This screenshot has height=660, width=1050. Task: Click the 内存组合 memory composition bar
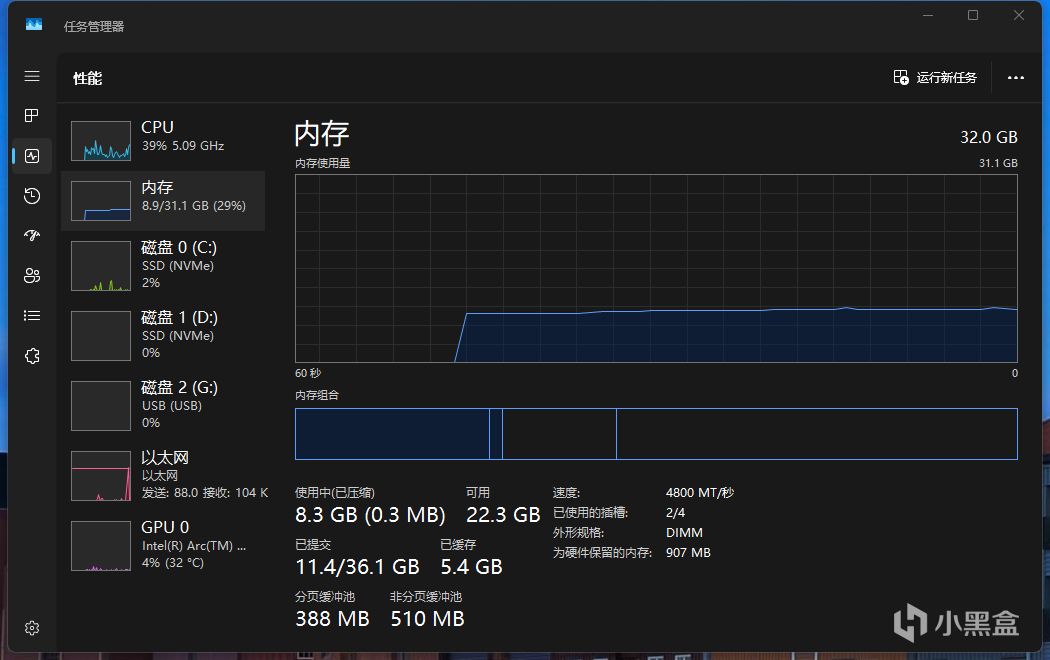click(656, 434)
